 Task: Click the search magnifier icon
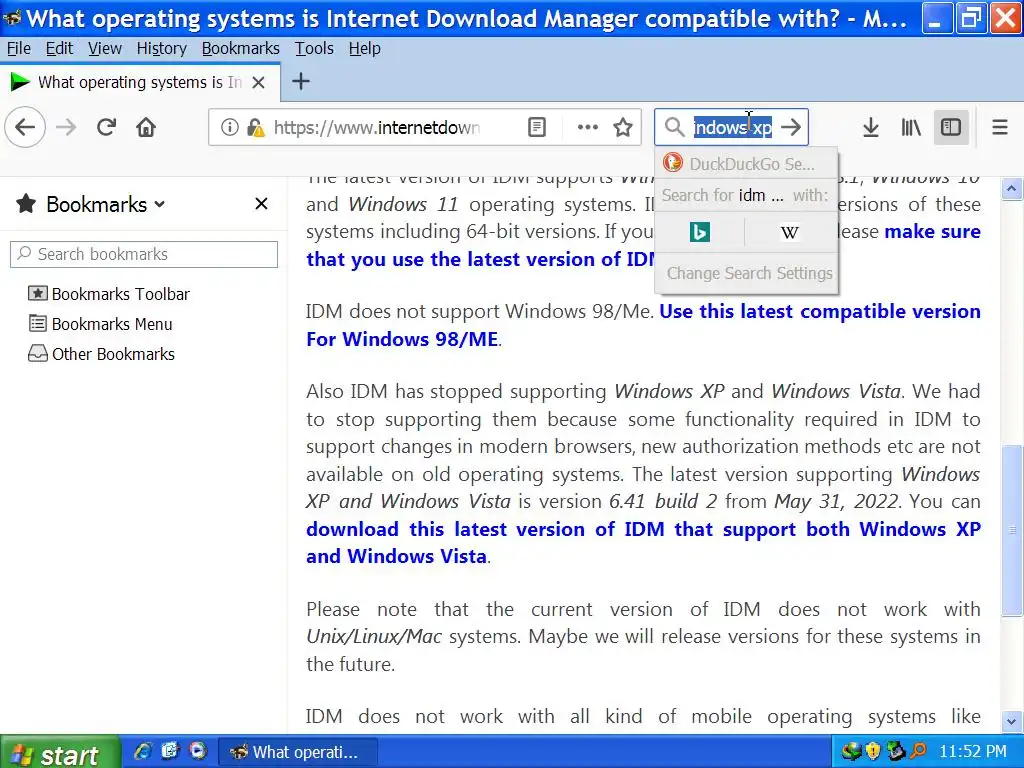tap(674, 127)
